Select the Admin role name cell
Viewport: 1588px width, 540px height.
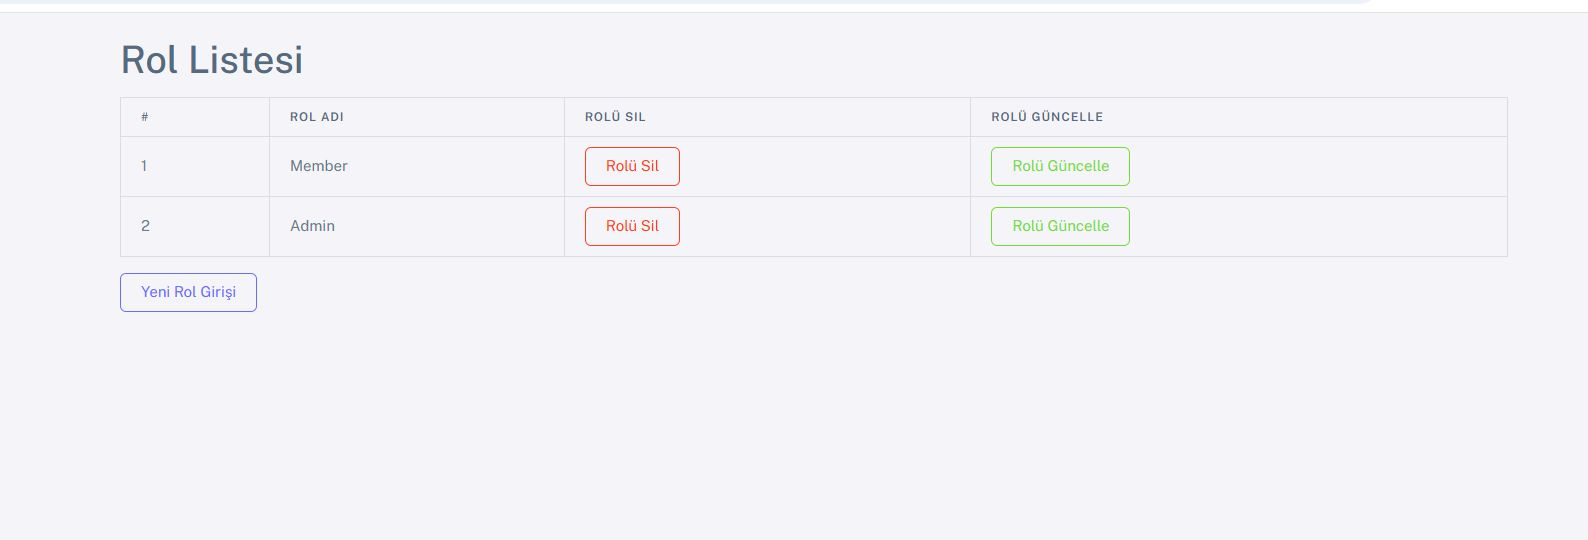pyautogui.click(x=417, y=226)
